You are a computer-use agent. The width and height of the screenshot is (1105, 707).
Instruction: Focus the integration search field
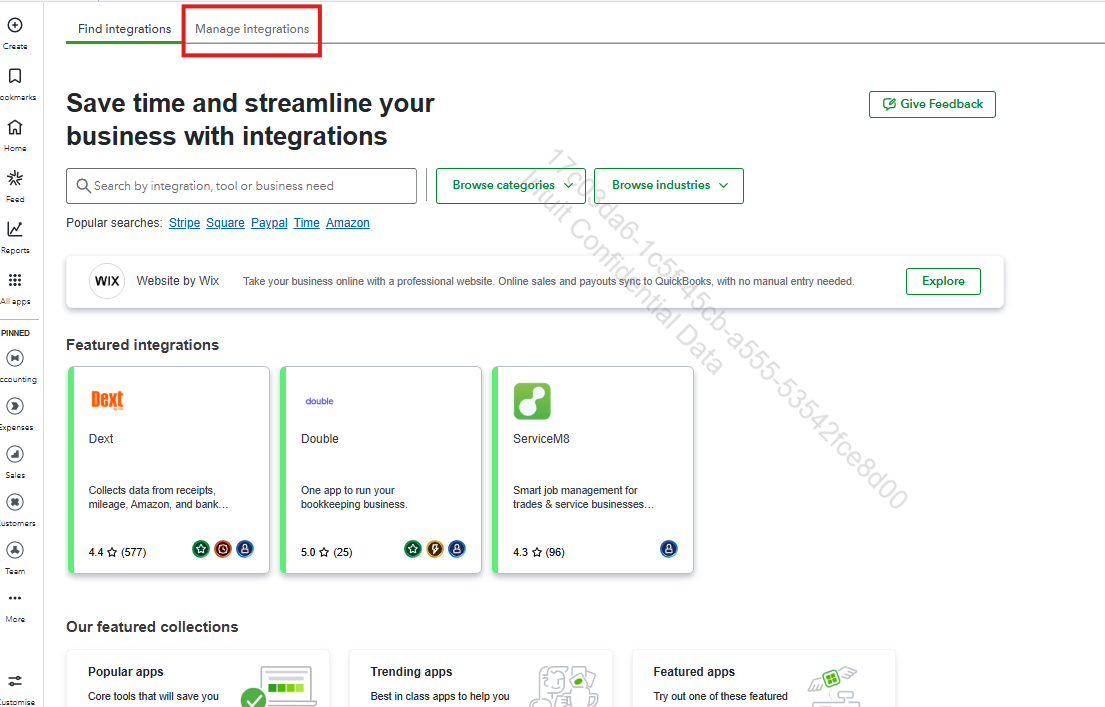242,186
